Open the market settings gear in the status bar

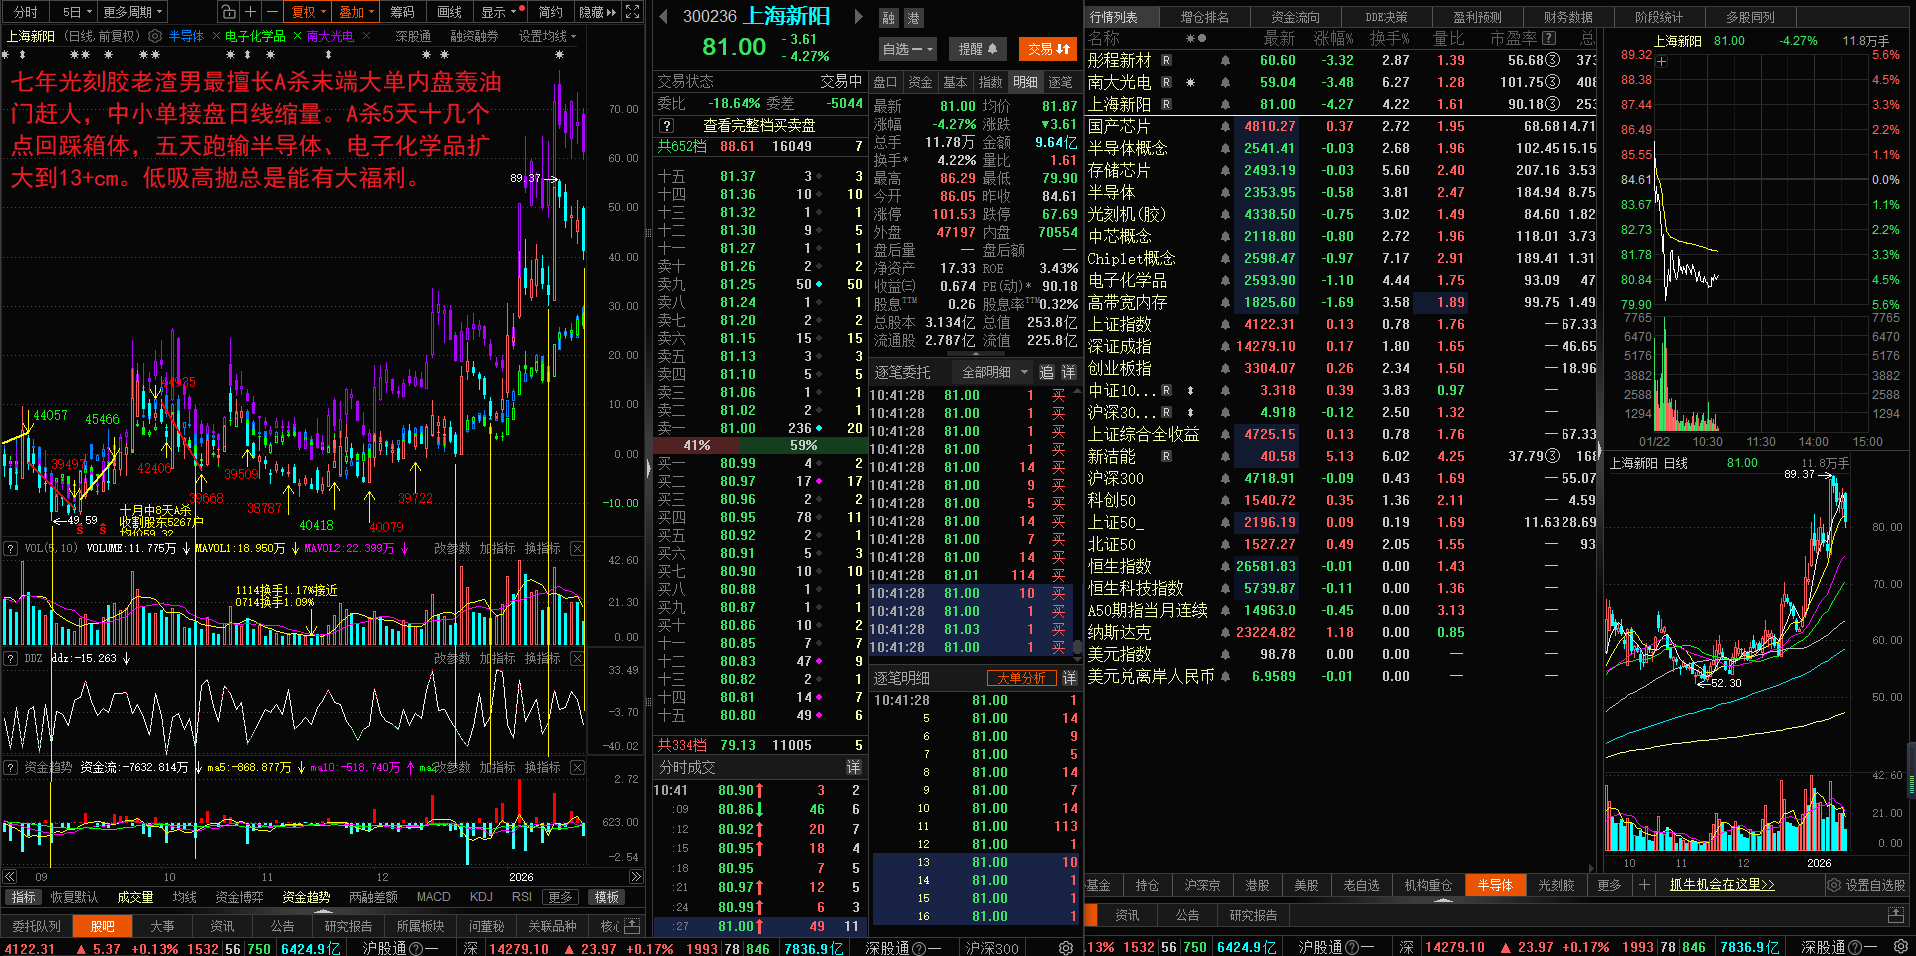tap(1066, 947)
